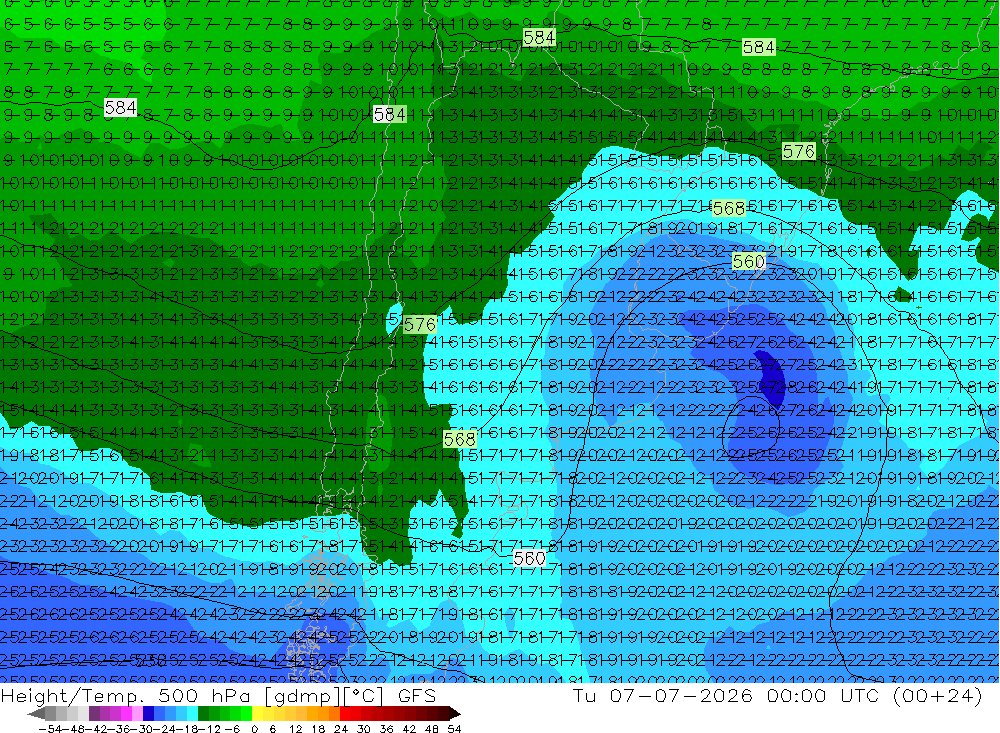Pick the cyan swatch in the color legend
This screenshot has height=733, width=1000.
tap(192, 713)
